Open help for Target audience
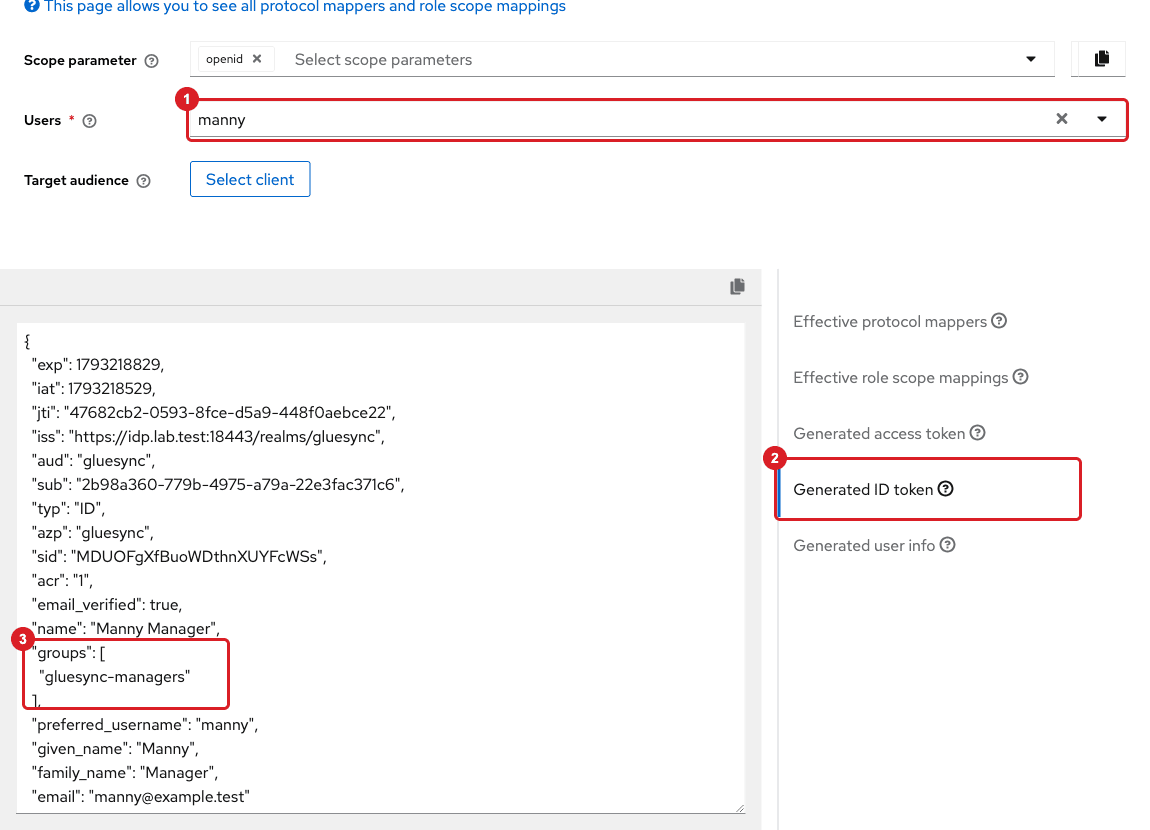The height and width of the screenshot is (830, 1150). point(144,181)
